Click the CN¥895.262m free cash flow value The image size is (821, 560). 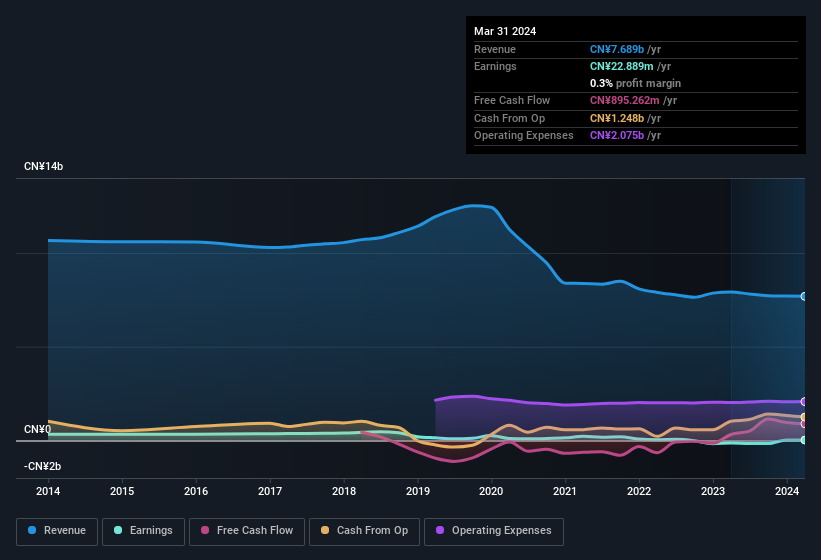(x=634, y=100)
